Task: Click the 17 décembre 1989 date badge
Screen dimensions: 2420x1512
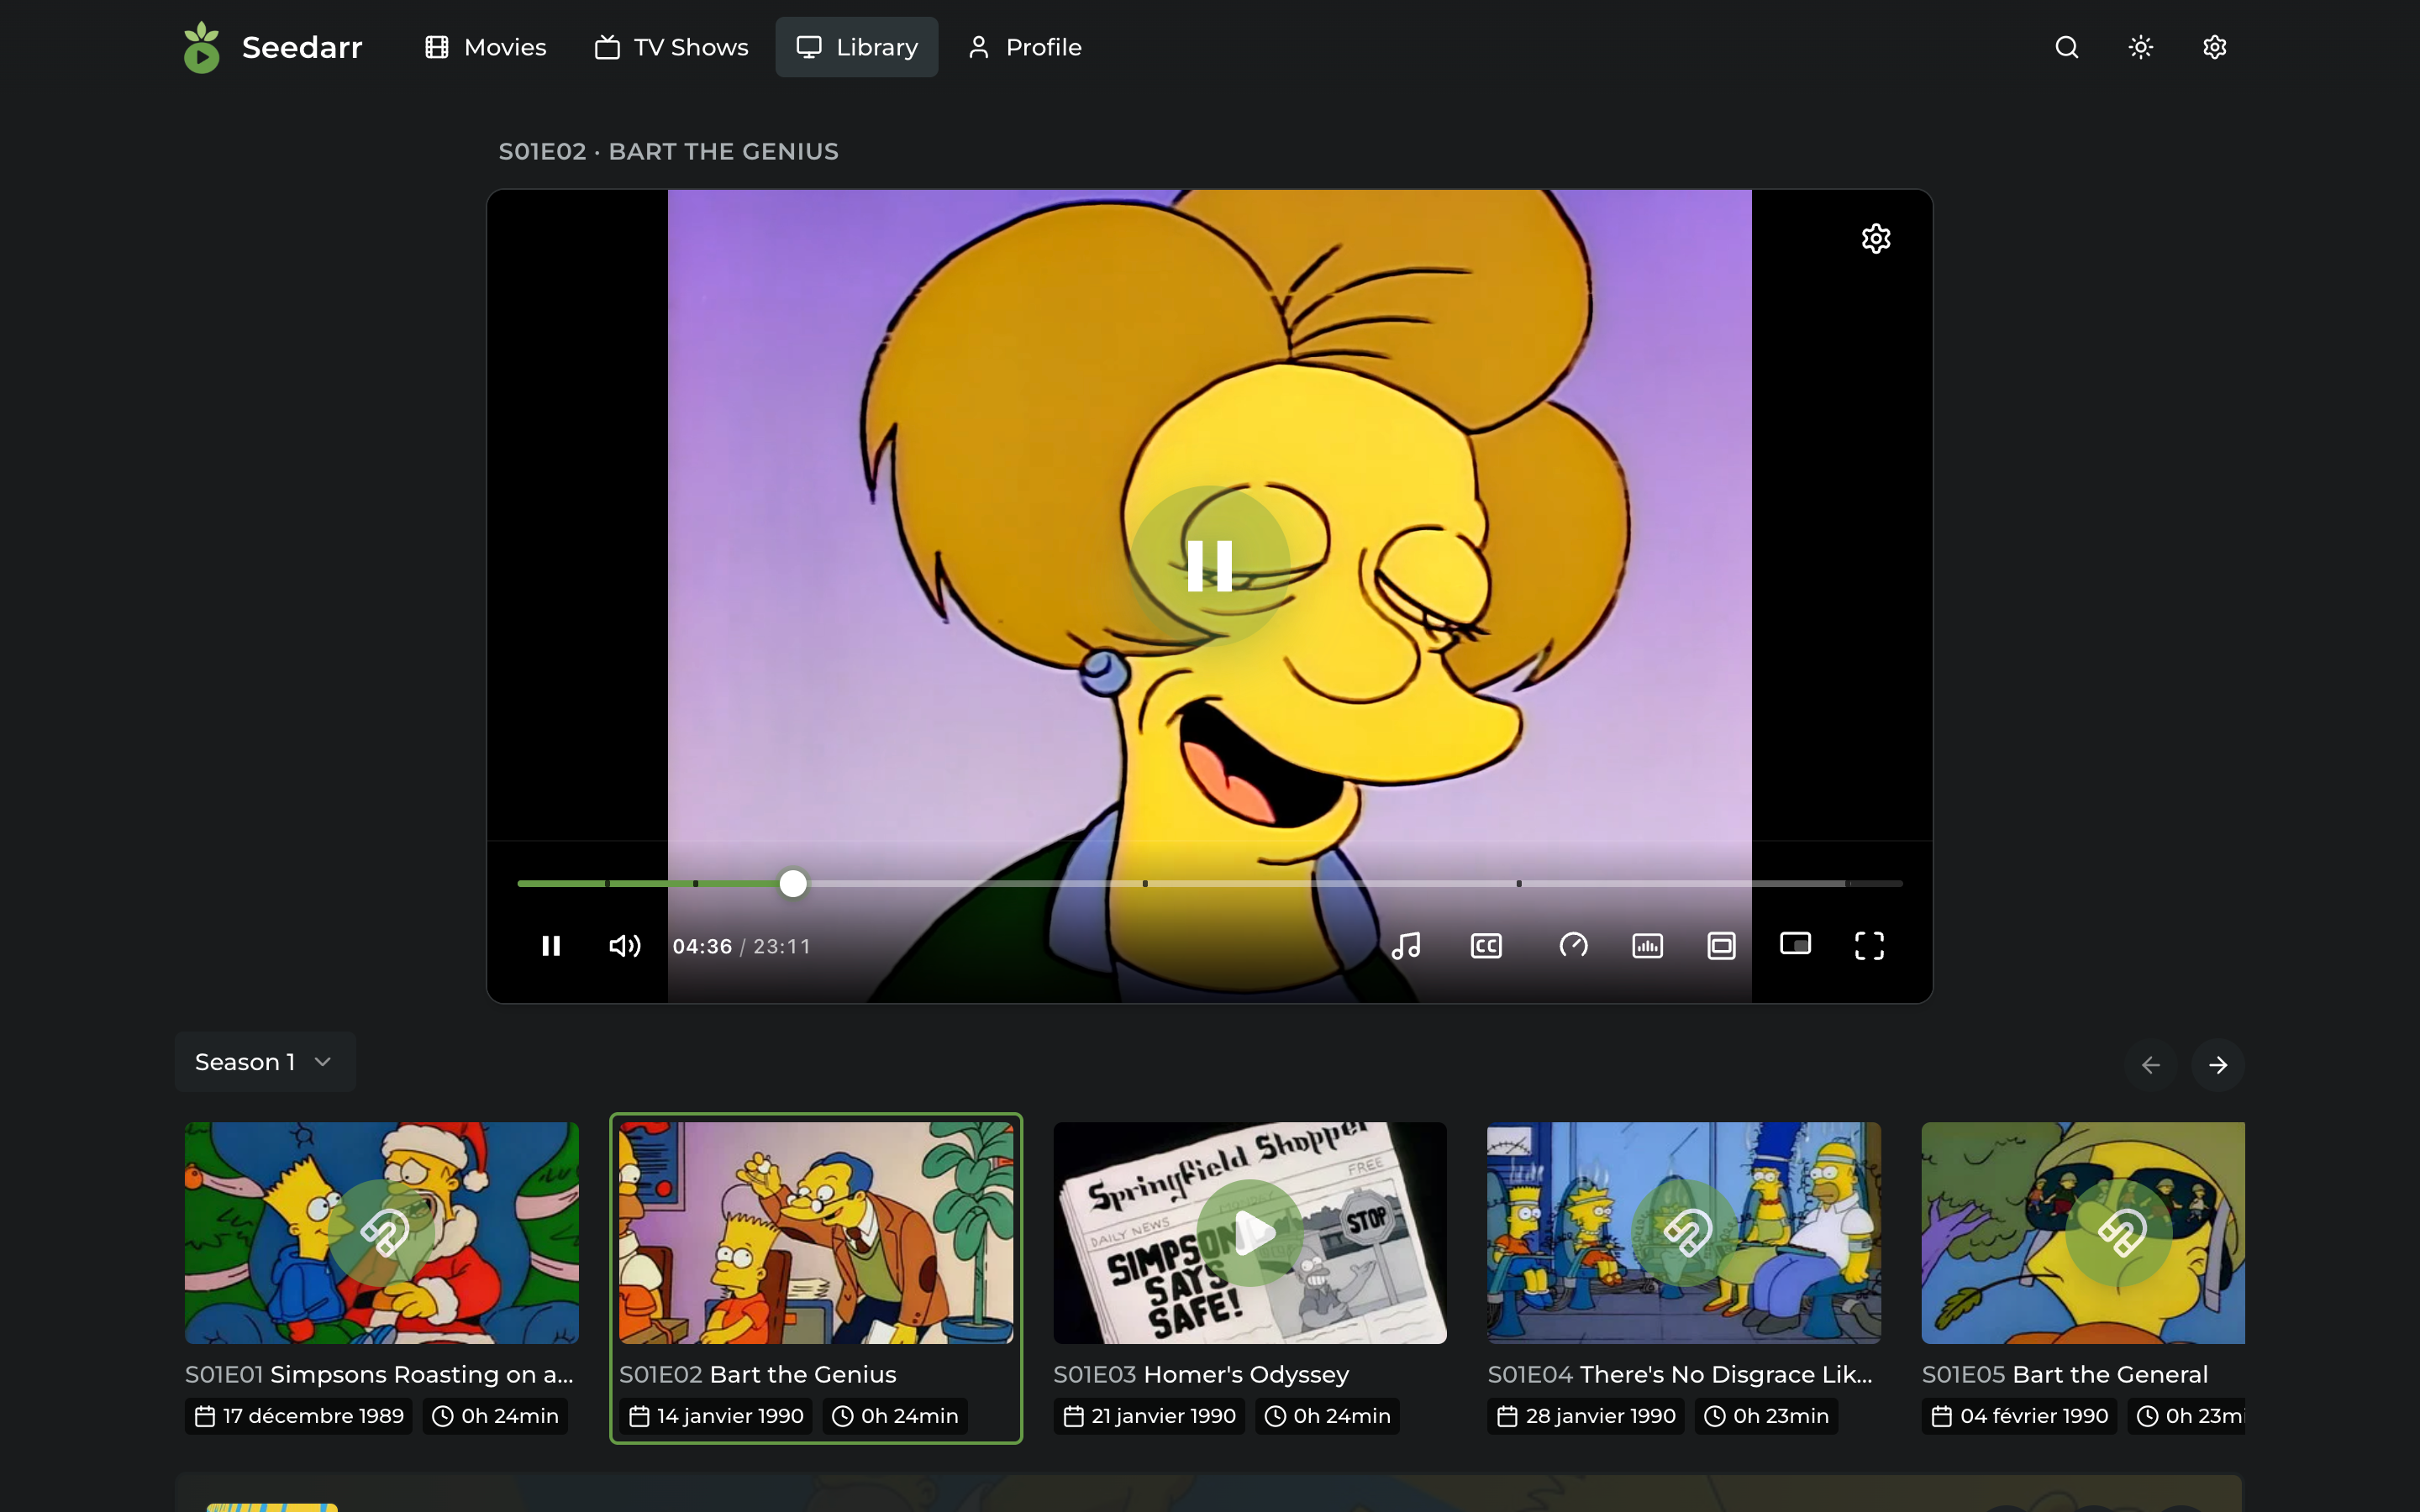Action: pos(299,1416)
